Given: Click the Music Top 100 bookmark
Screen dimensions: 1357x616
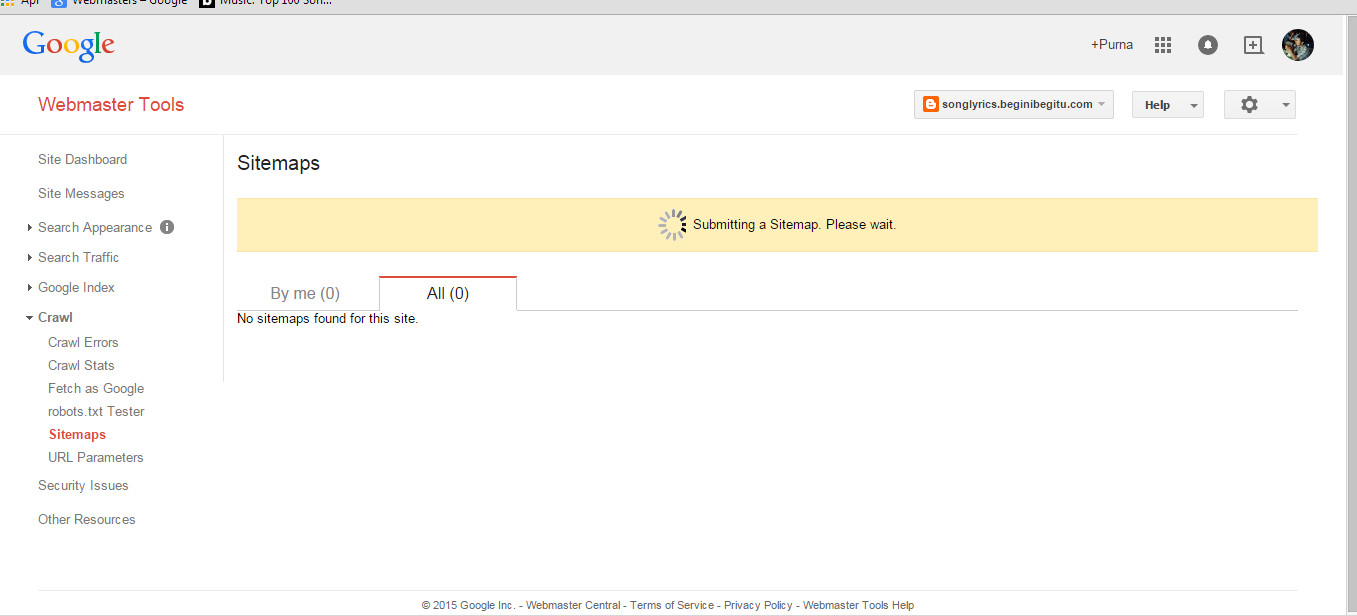Looking at the screenshot, I should pyautogui.click(x=266, y=3).
